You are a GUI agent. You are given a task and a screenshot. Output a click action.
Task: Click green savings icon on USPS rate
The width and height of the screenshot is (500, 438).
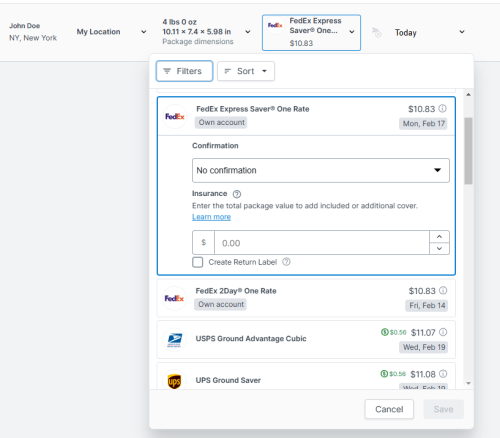click(x=385, y=332)
